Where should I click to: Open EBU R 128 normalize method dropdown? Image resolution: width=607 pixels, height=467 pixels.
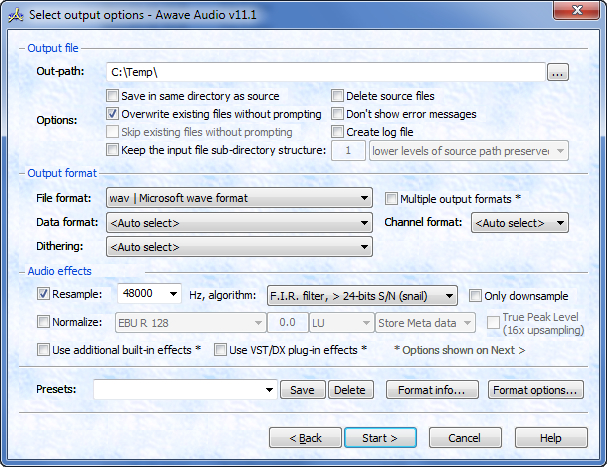(x=190, y=323)
